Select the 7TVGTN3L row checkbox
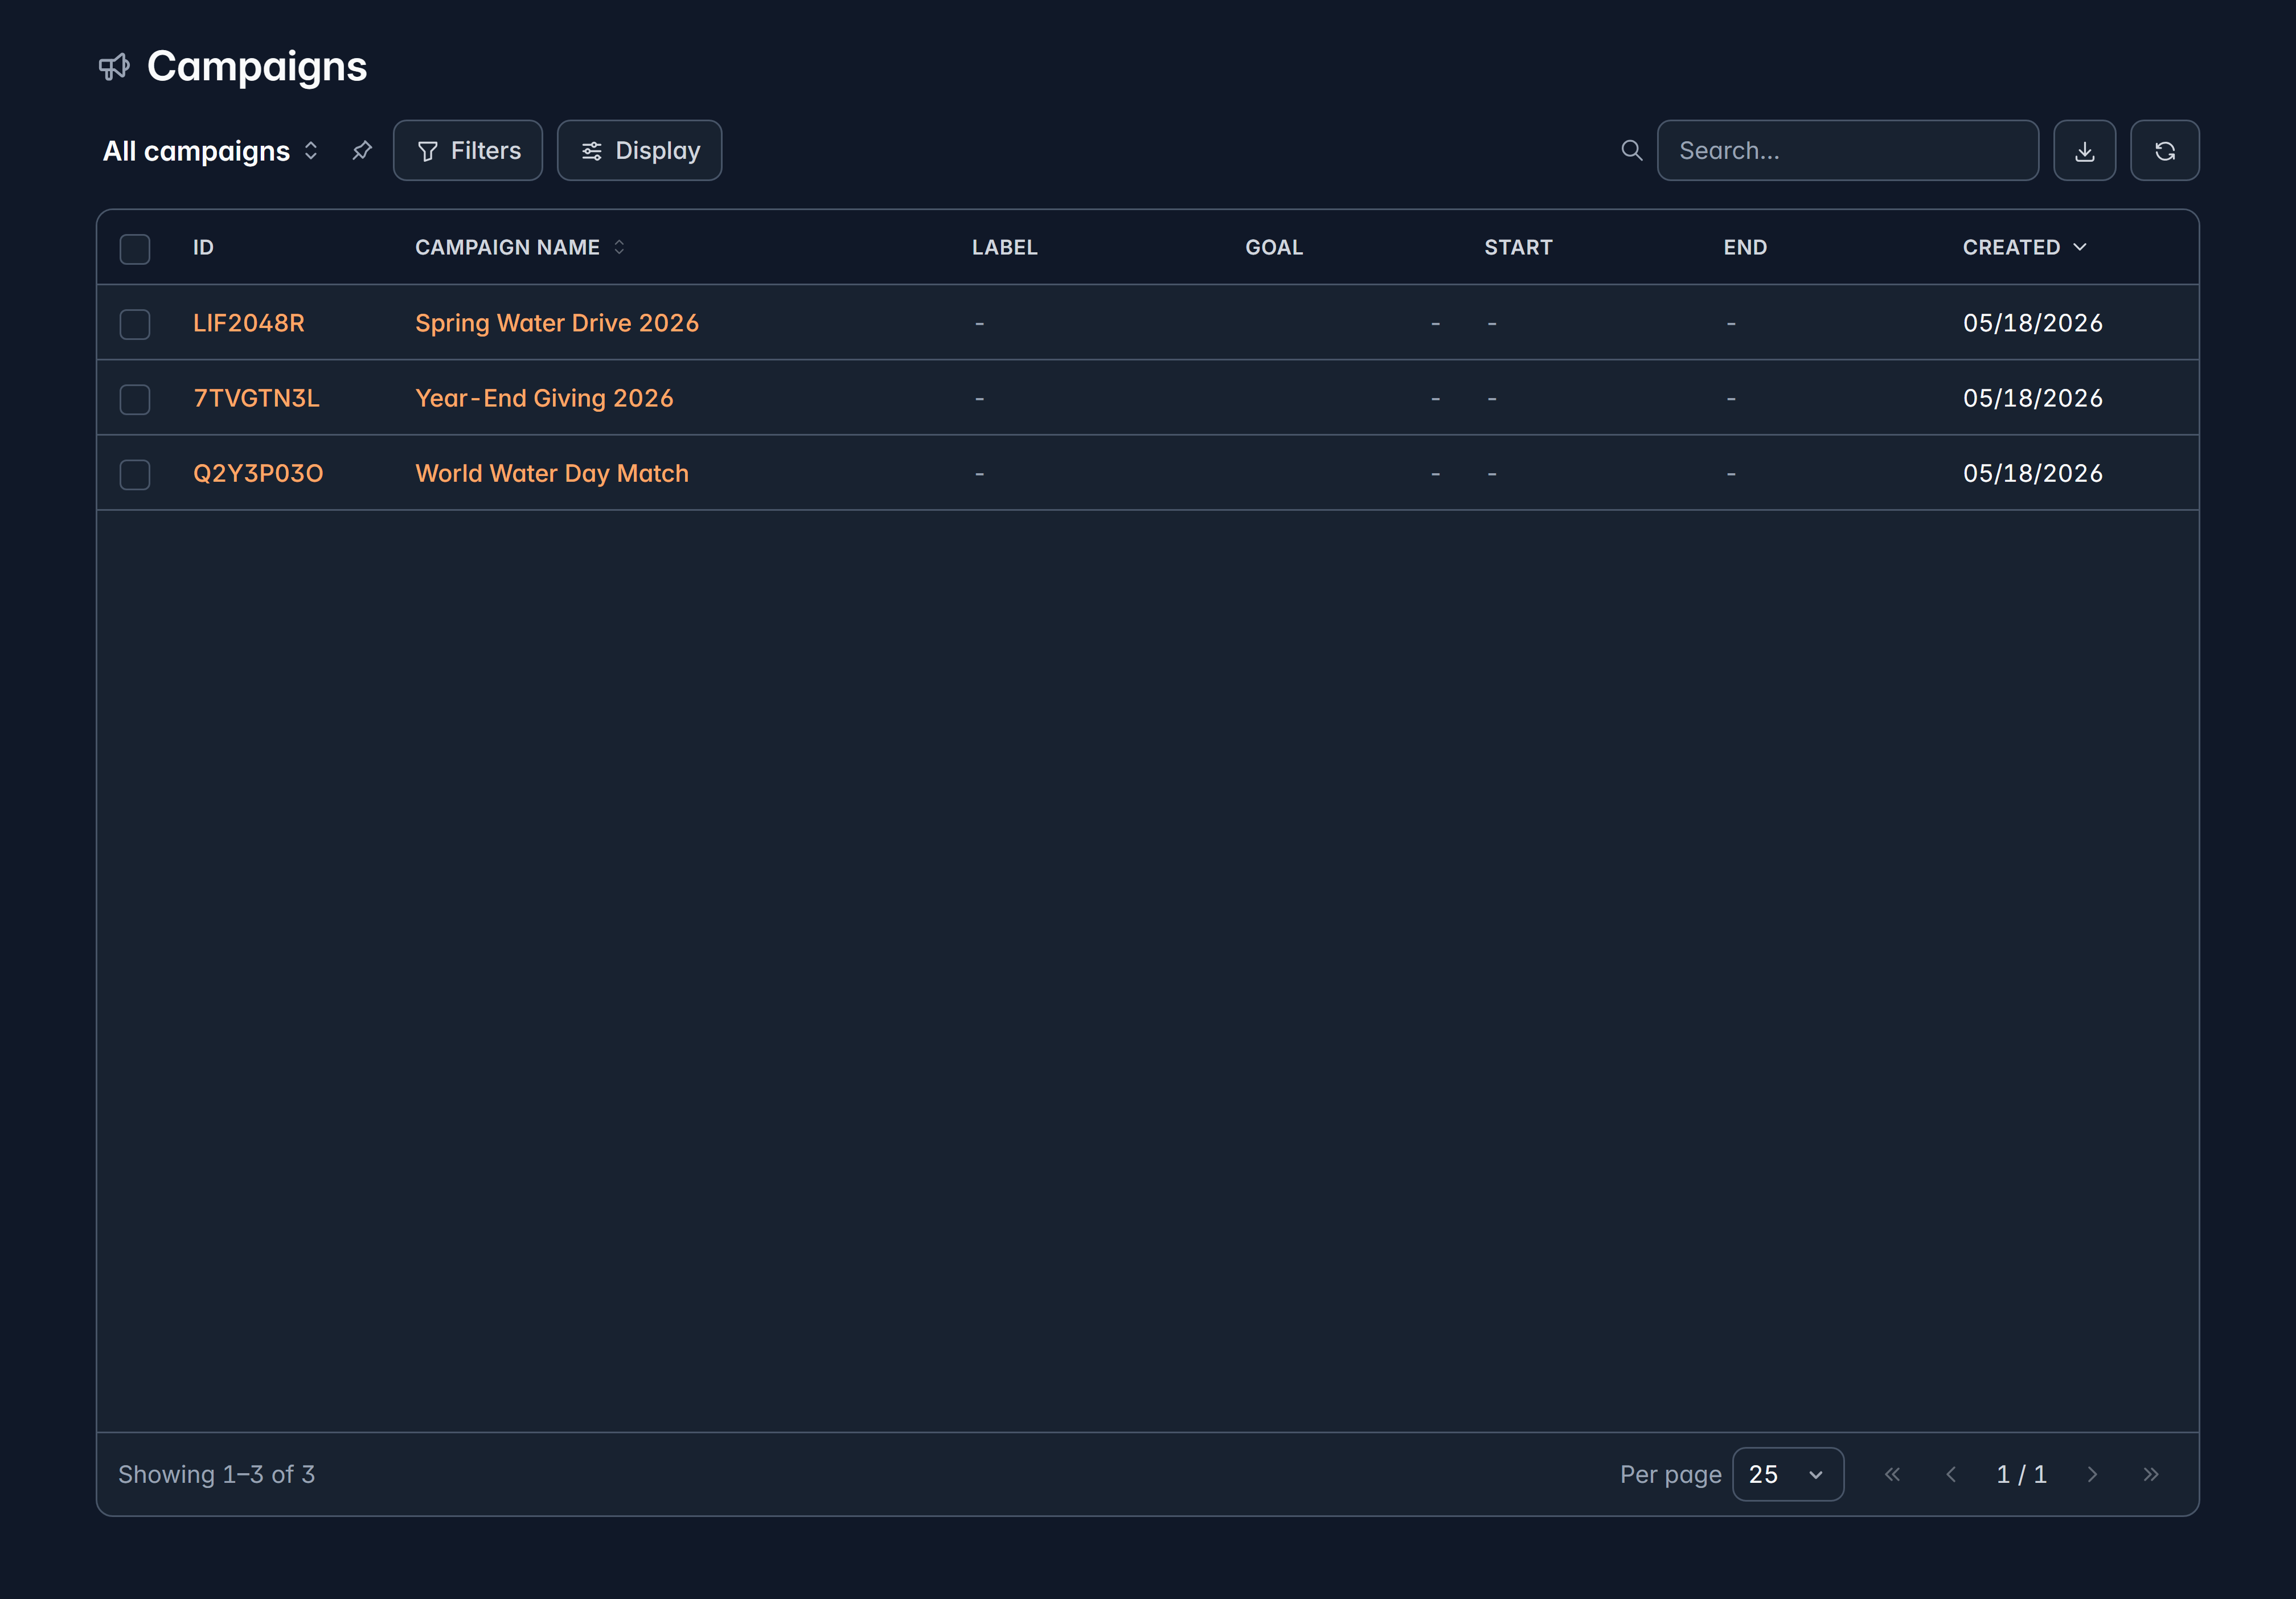 [135, 399]
